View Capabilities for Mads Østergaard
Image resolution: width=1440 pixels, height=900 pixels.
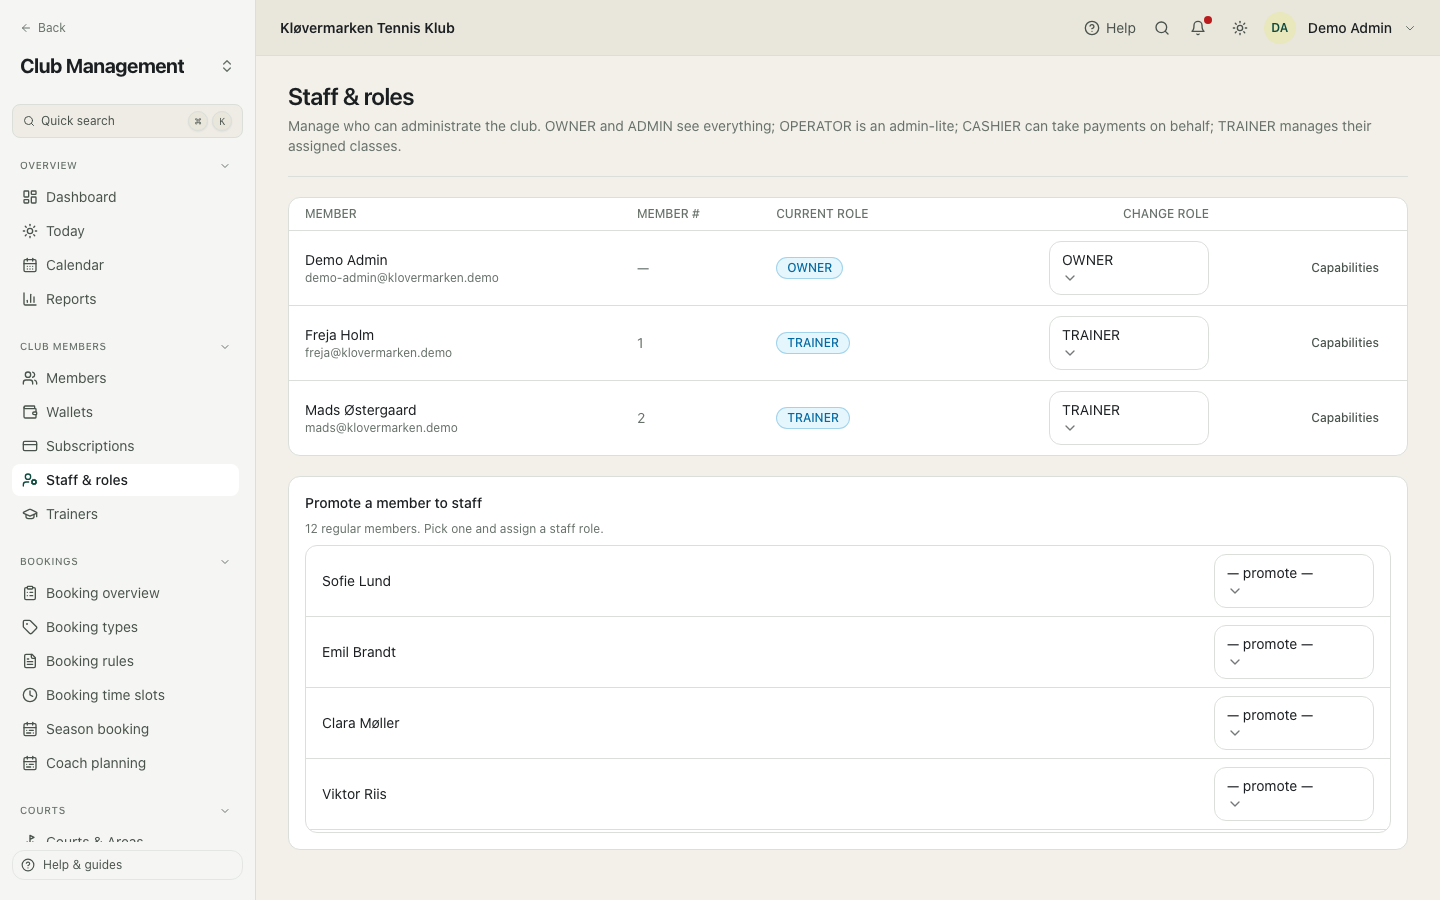[1345, 418]
